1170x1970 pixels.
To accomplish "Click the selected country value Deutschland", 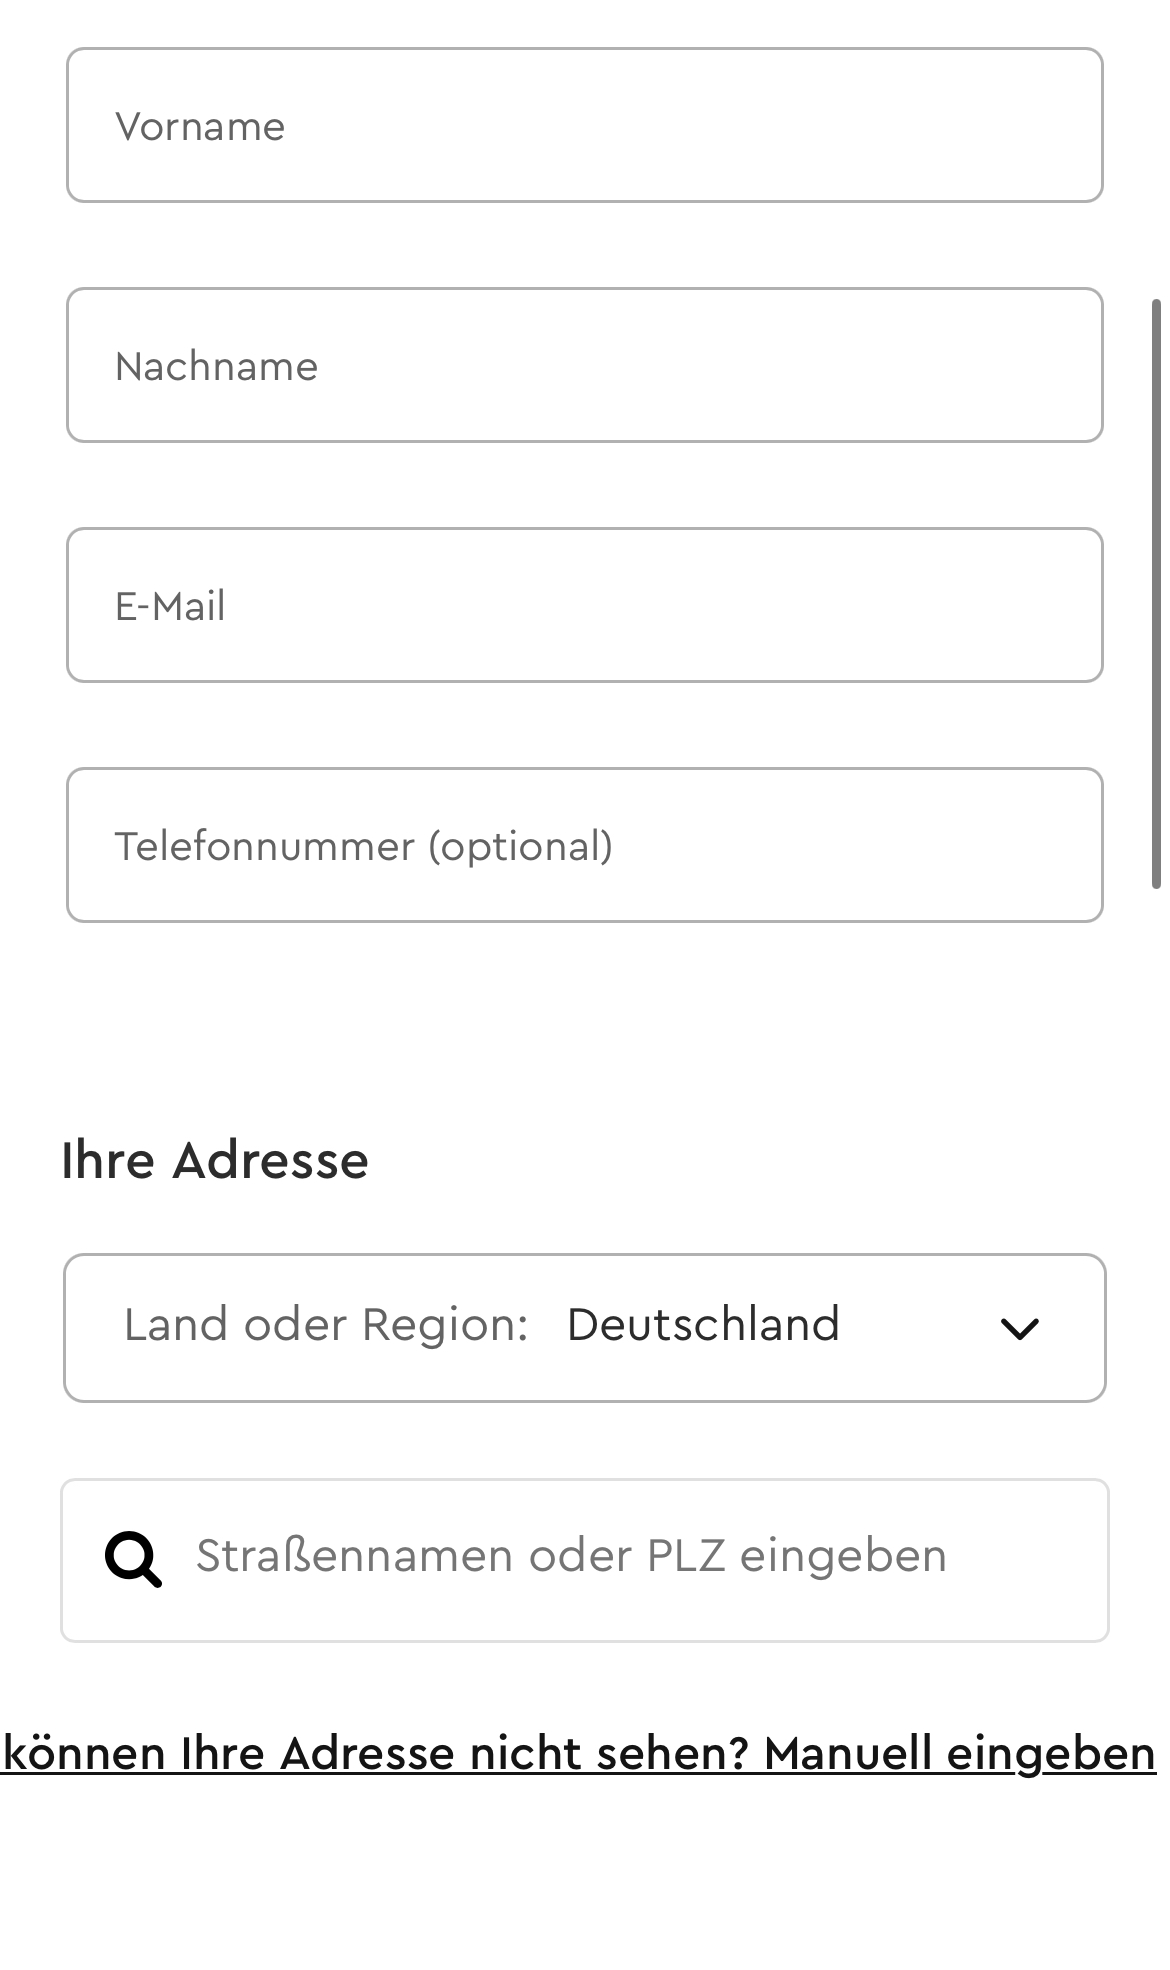I will [x=702, y=1325].
